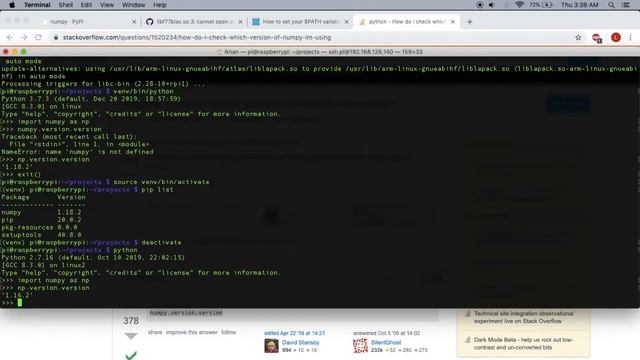Open the Chrome three-dot menu
Image resolution: width=640 pixels, height=360 pixels.
pyautogui.click(x=630, y=37)
